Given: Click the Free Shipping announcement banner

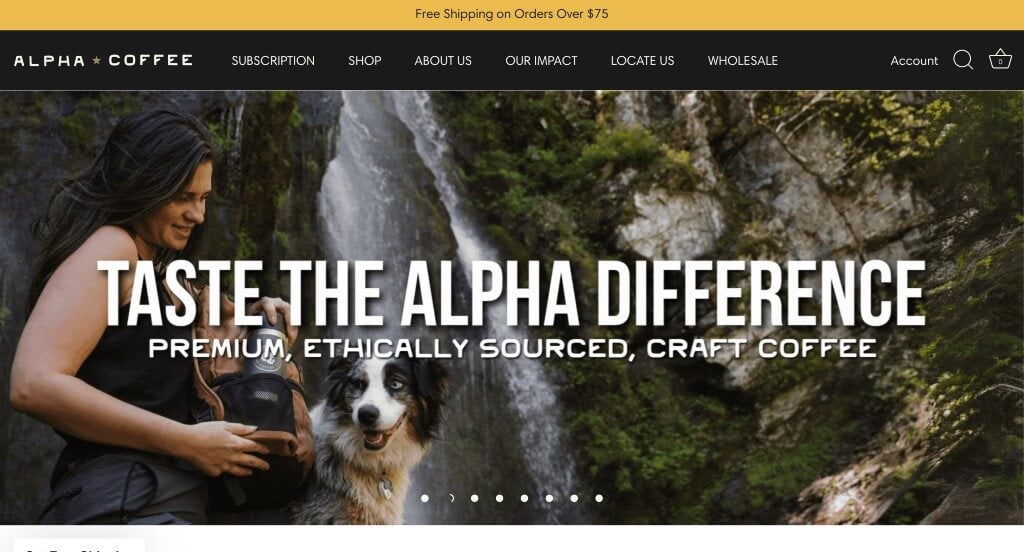Looking at the screenshot, I should coord(512,14).
